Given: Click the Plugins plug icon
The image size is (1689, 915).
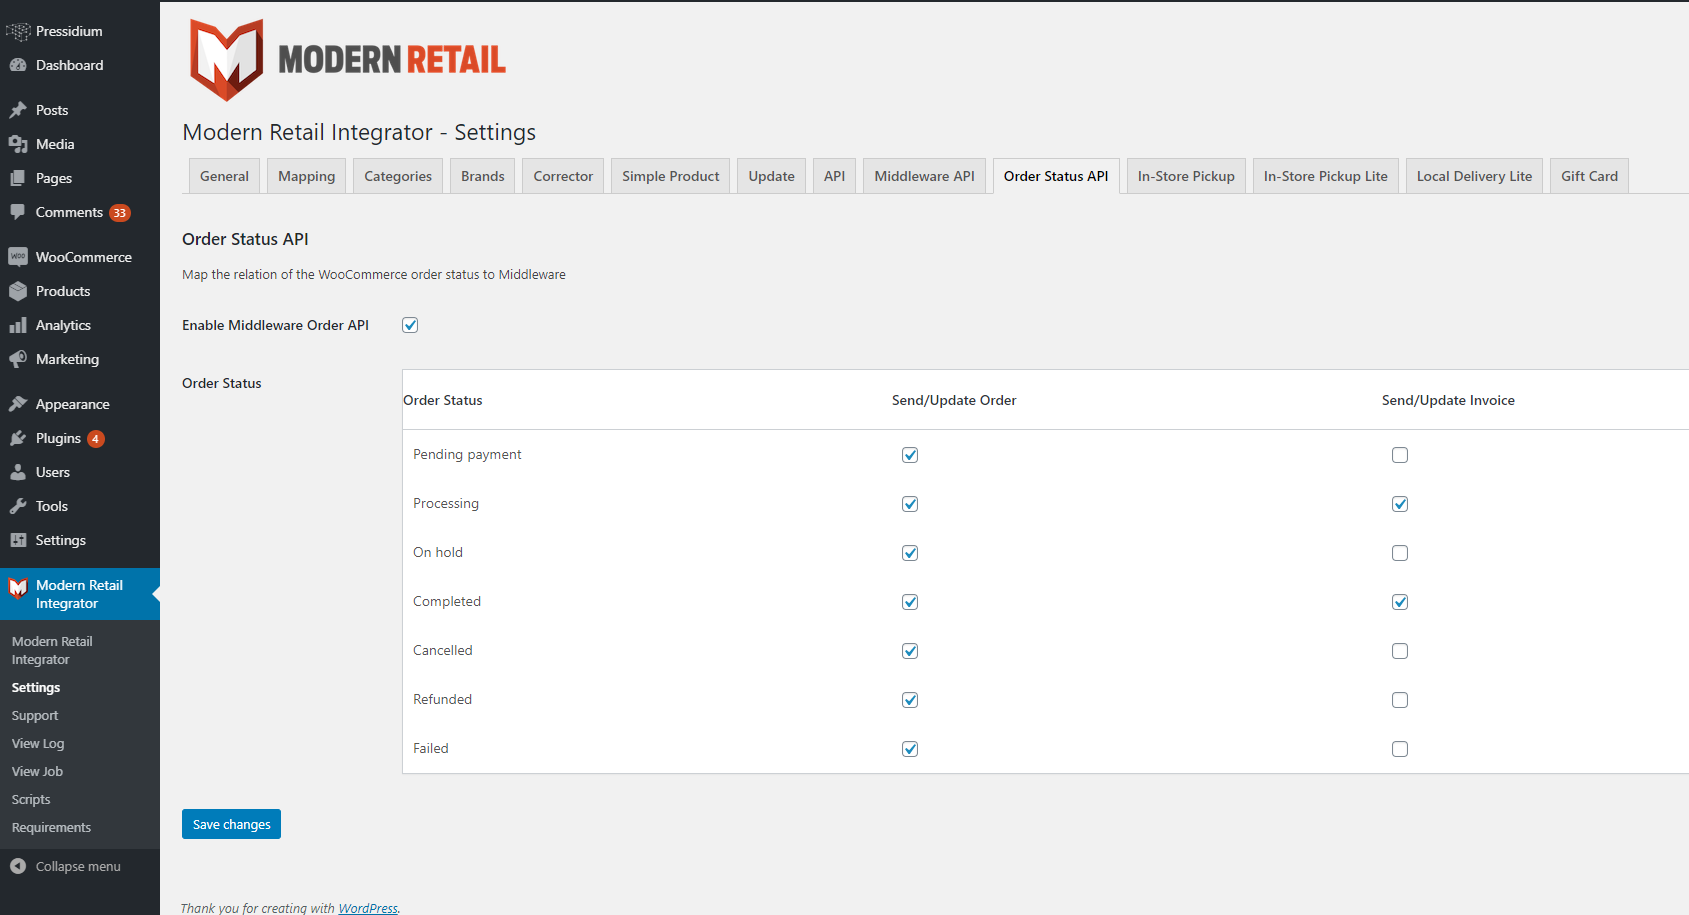Looking at the screenshot, I should coord(18,438).
